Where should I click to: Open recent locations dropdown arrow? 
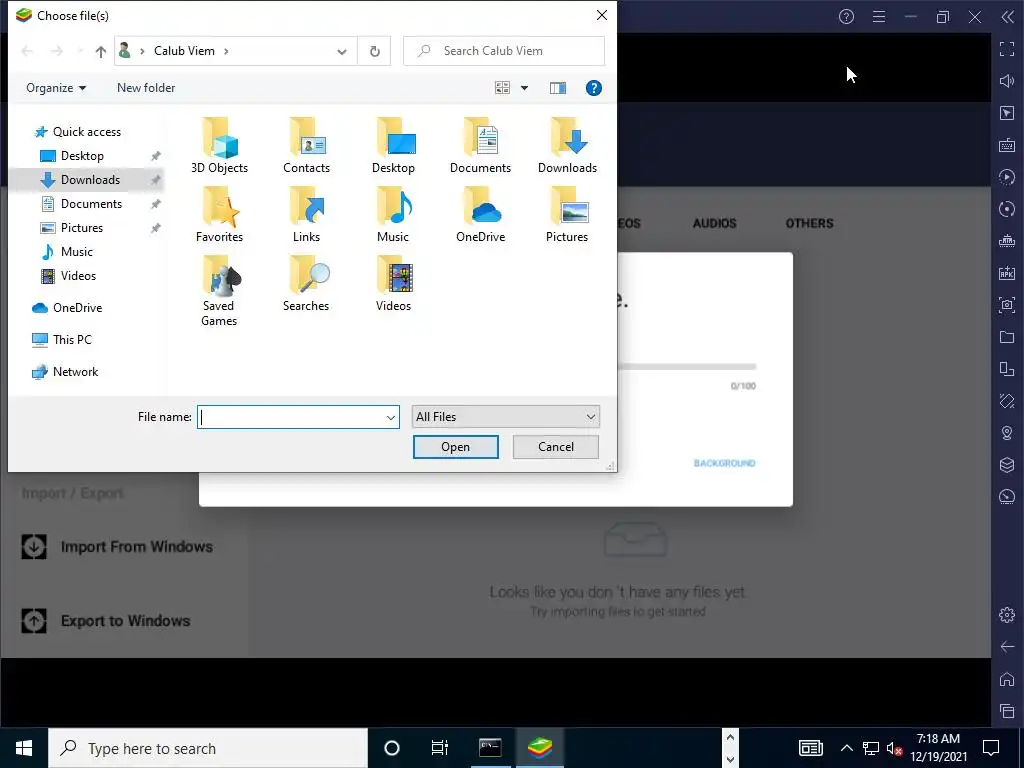[80, 51]
